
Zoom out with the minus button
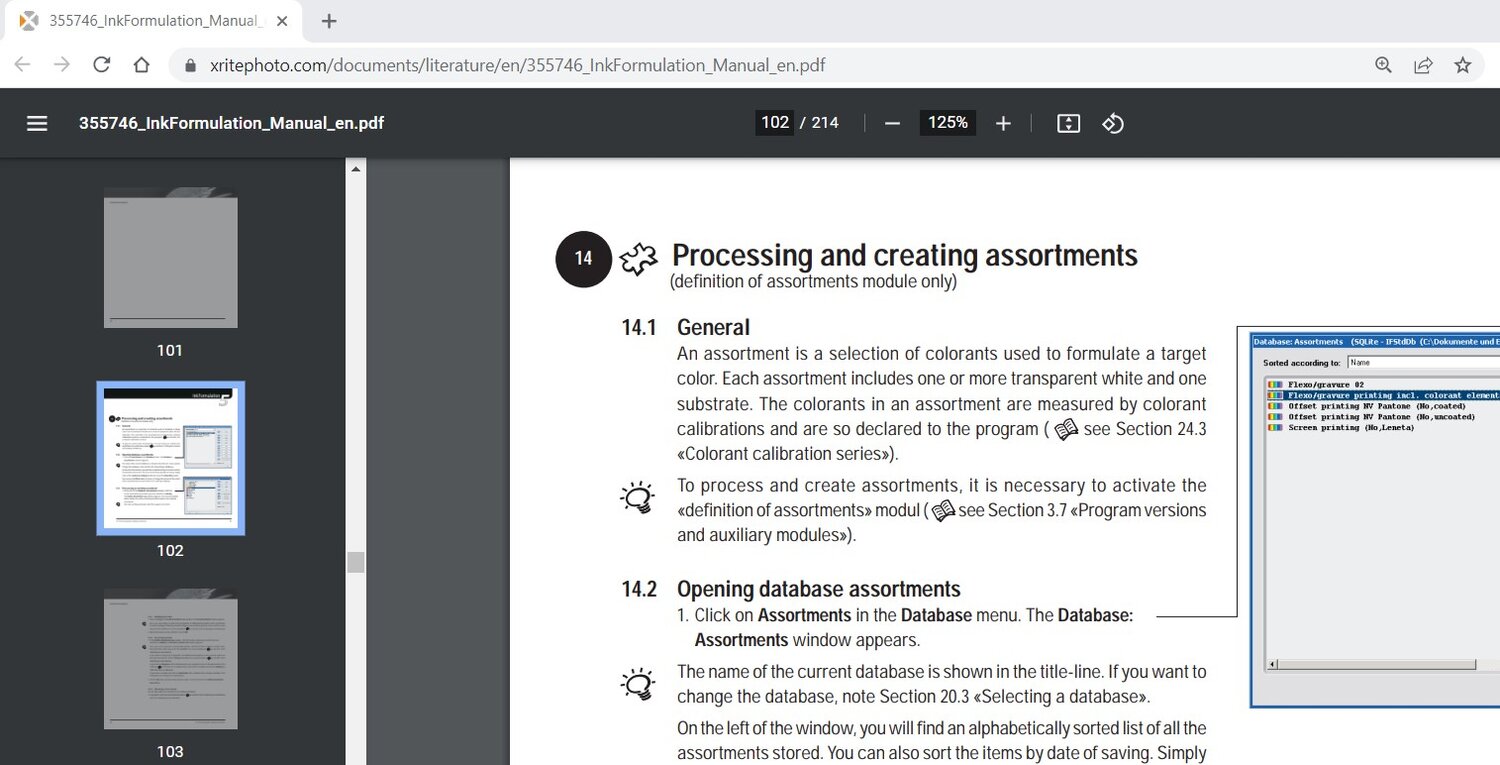[x=893, y=123]
